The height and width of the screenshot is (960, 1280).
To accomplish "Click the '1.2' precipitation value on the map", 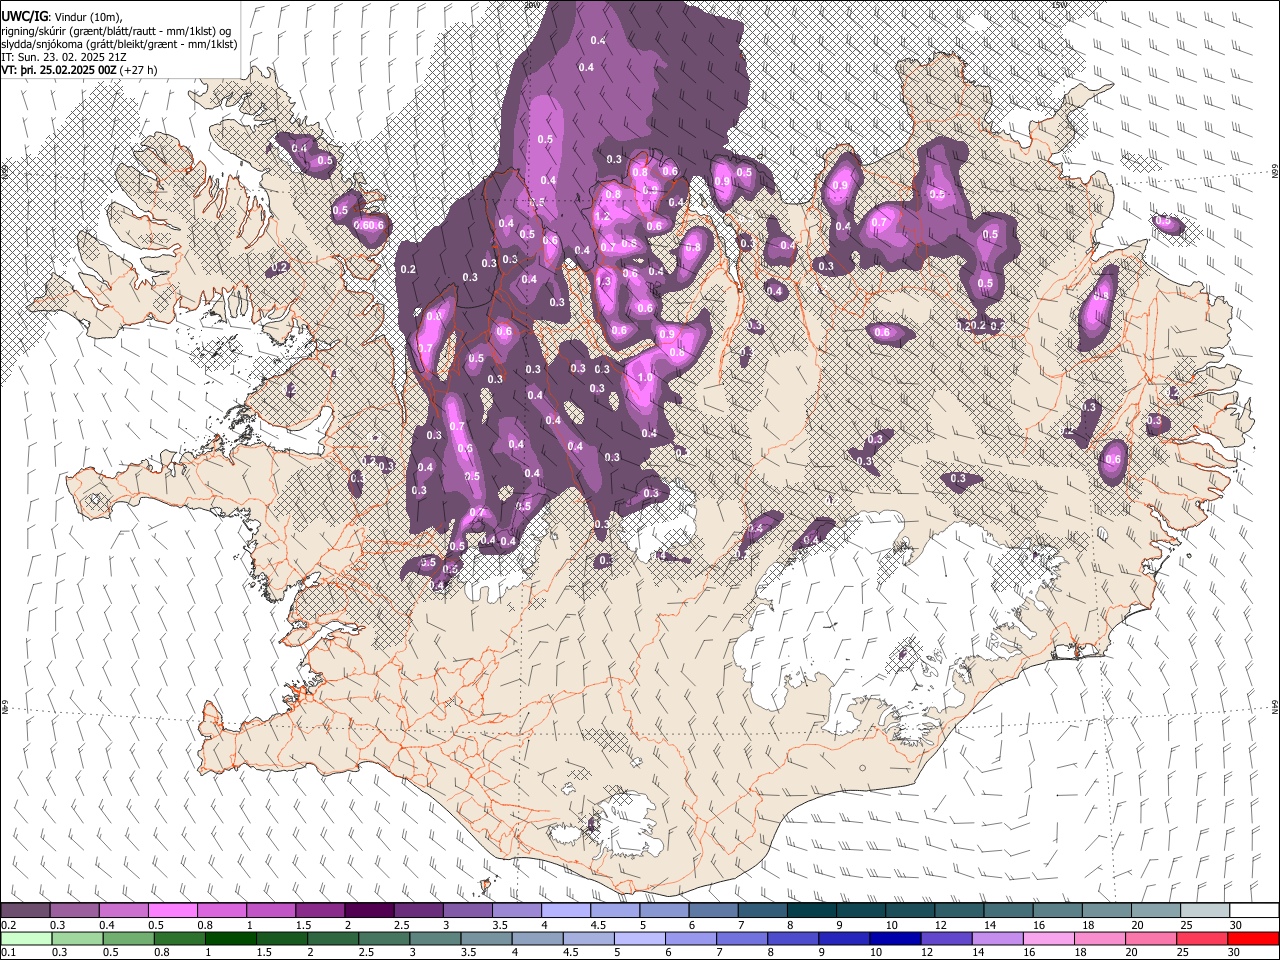I will [x=602, y=216].
